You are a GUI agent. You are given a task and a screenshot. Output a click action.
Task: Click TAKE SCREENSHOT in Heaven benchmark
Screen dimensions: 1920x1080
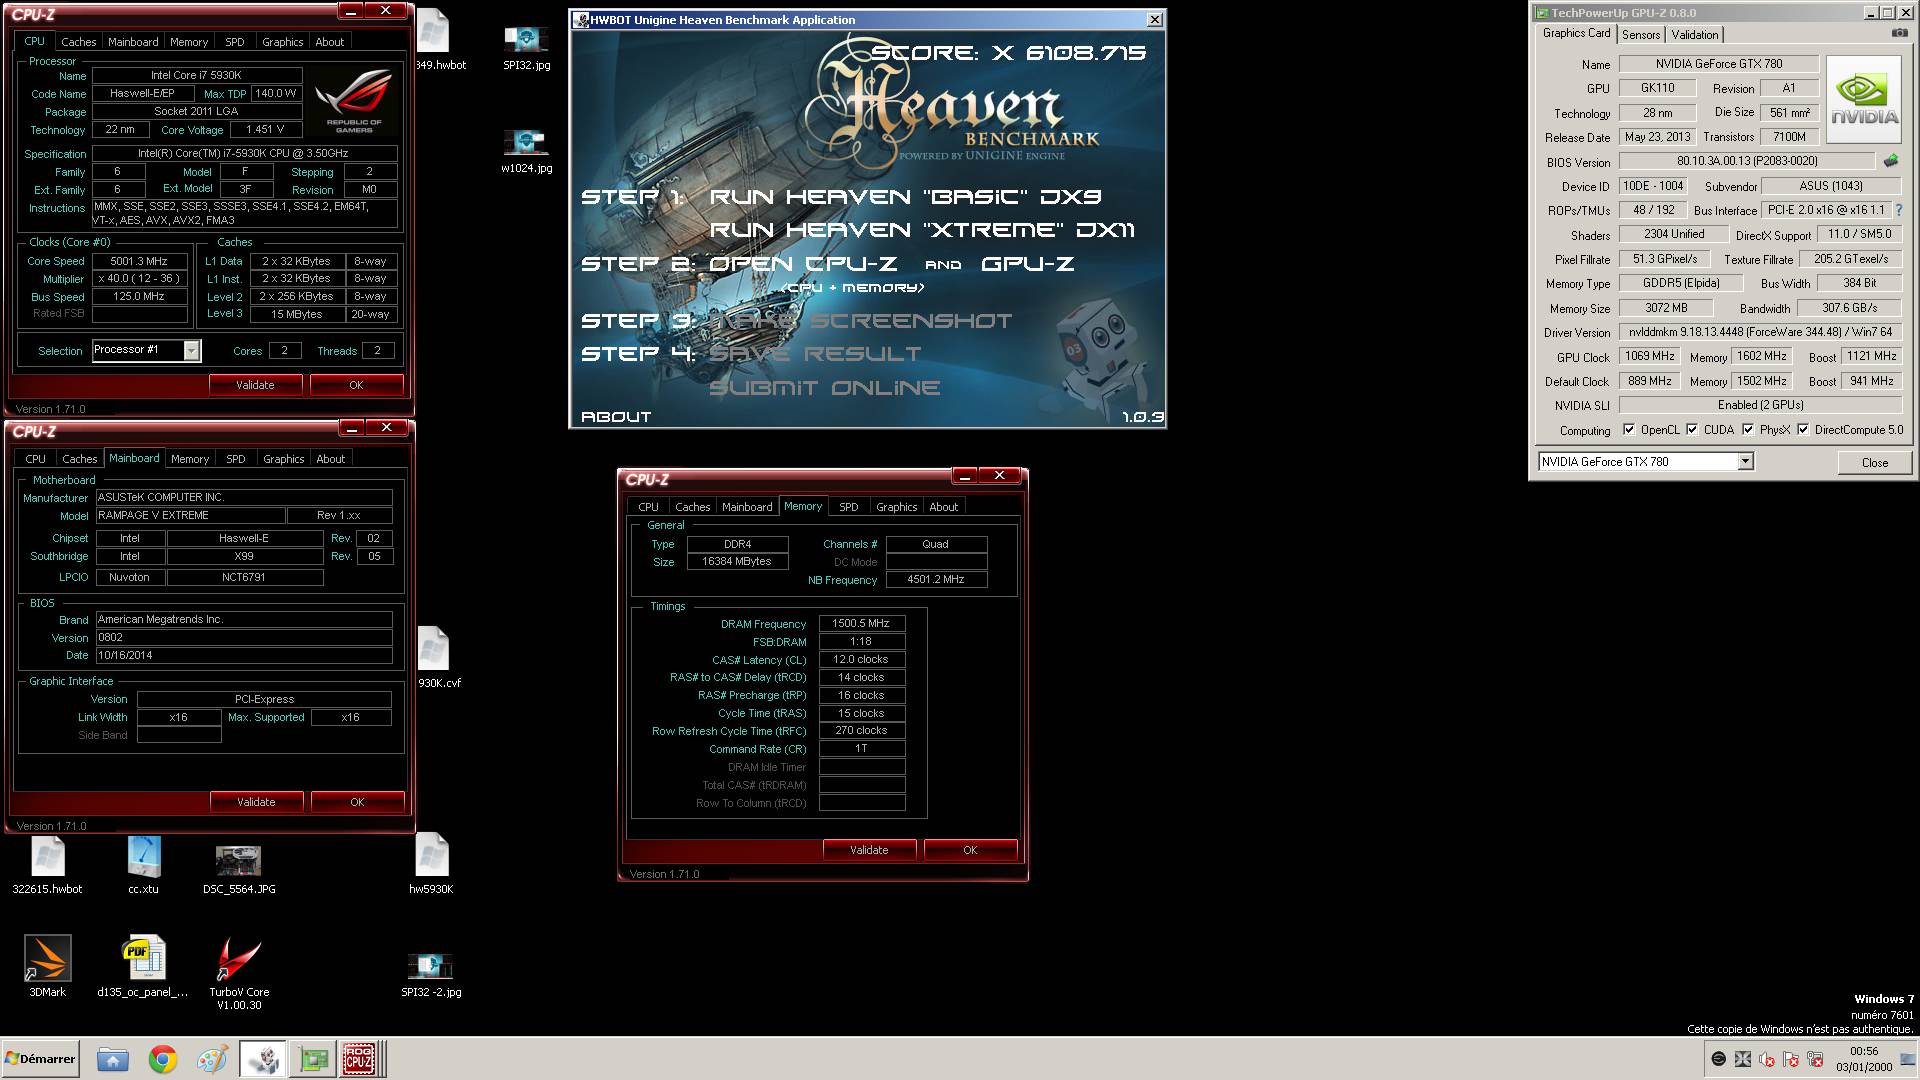tap(861, 321)
